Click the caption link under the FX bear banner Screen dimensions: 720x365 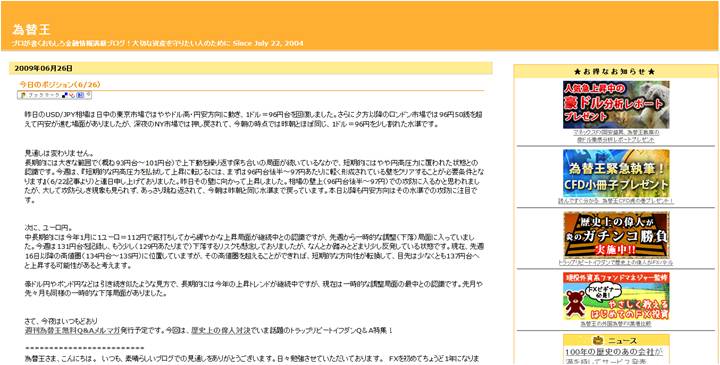[x=616, y=324]
